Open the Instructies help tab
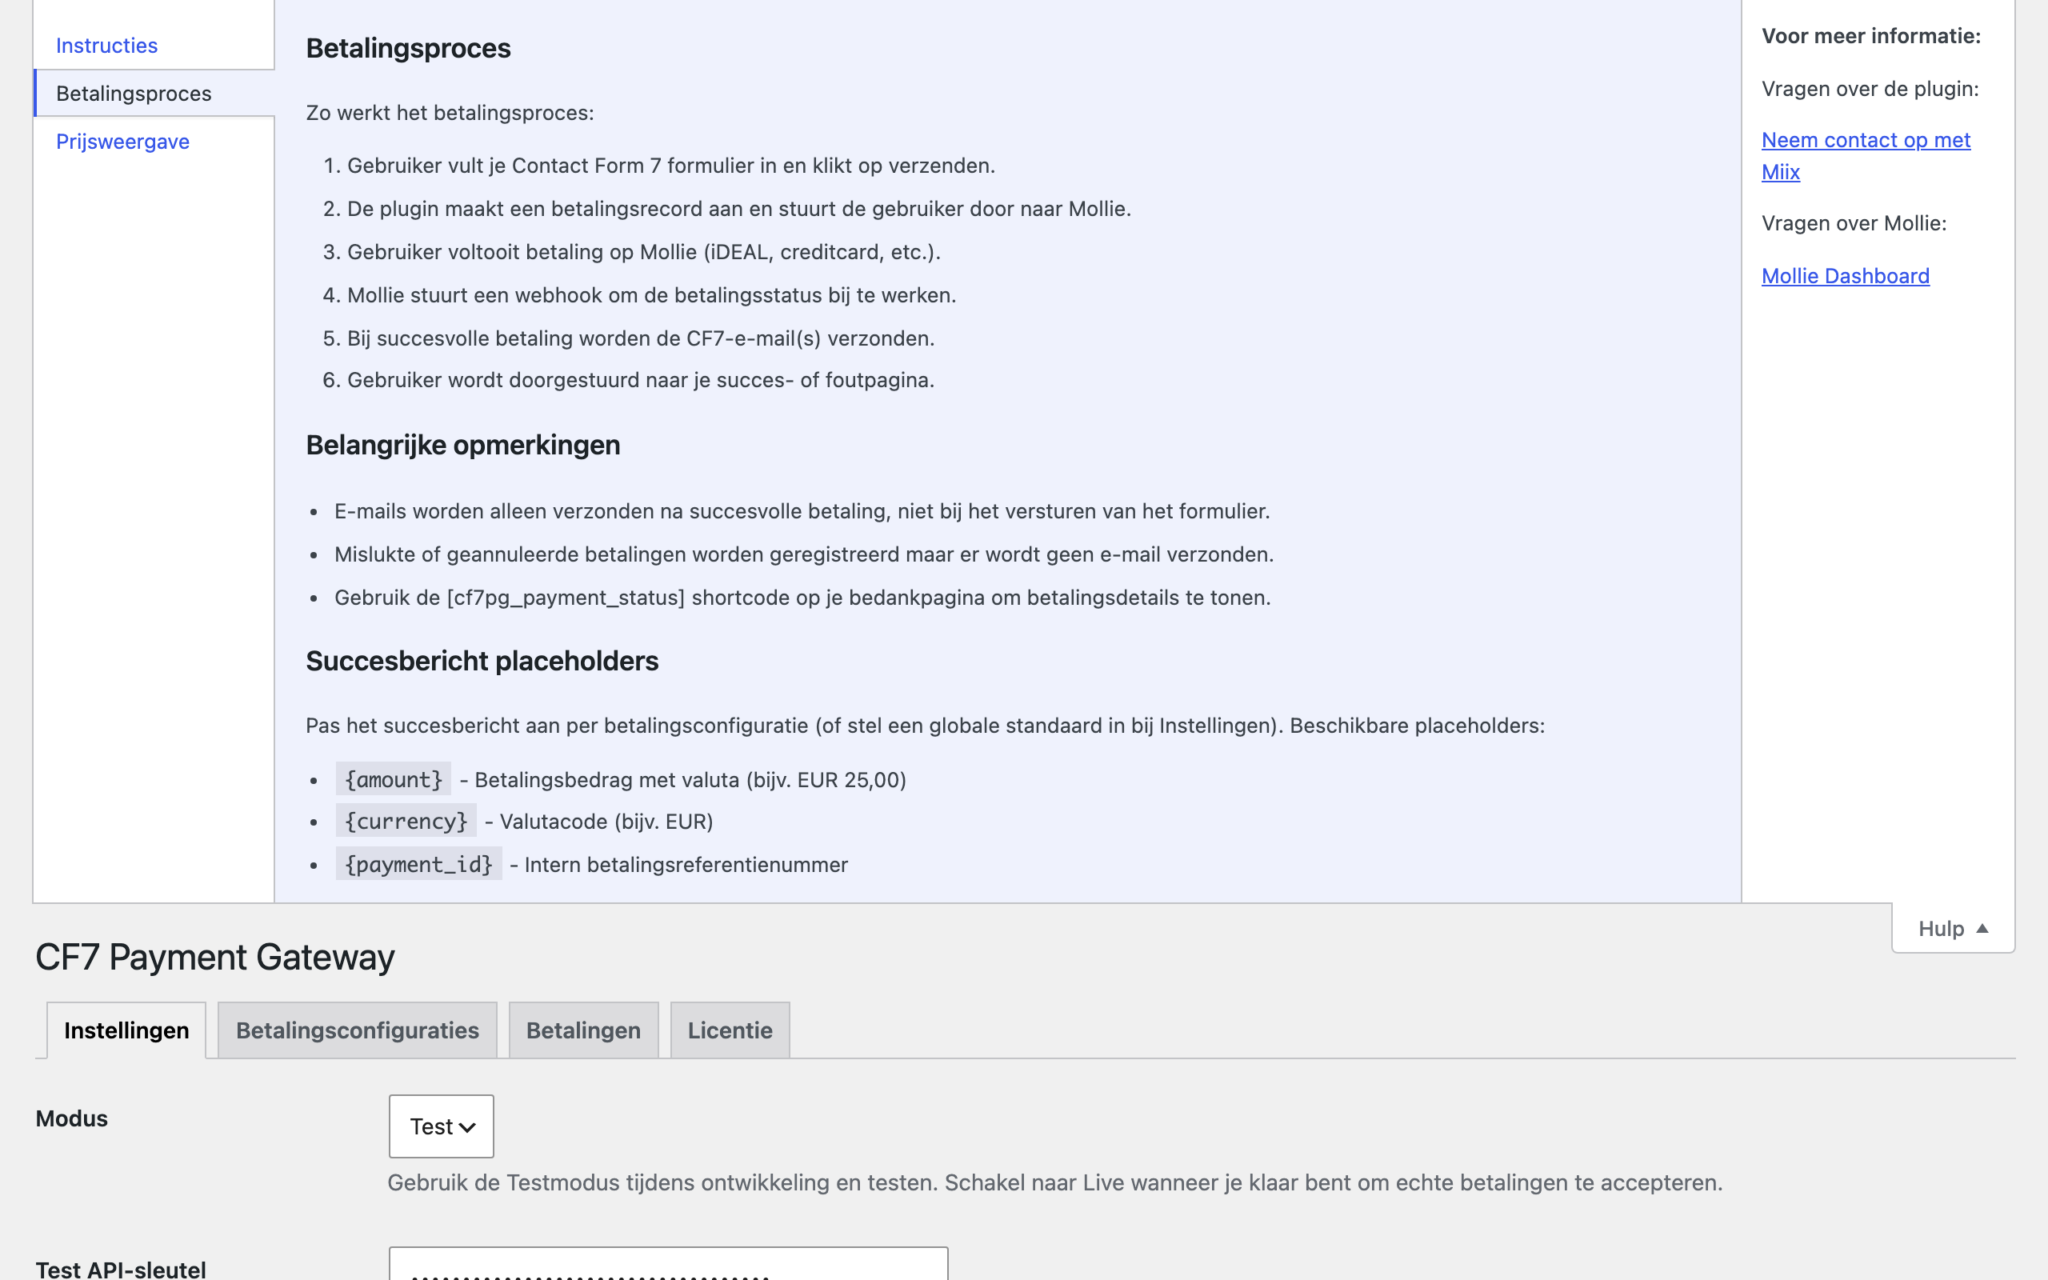This screenshot has height=1280, width=2048. 107,45
